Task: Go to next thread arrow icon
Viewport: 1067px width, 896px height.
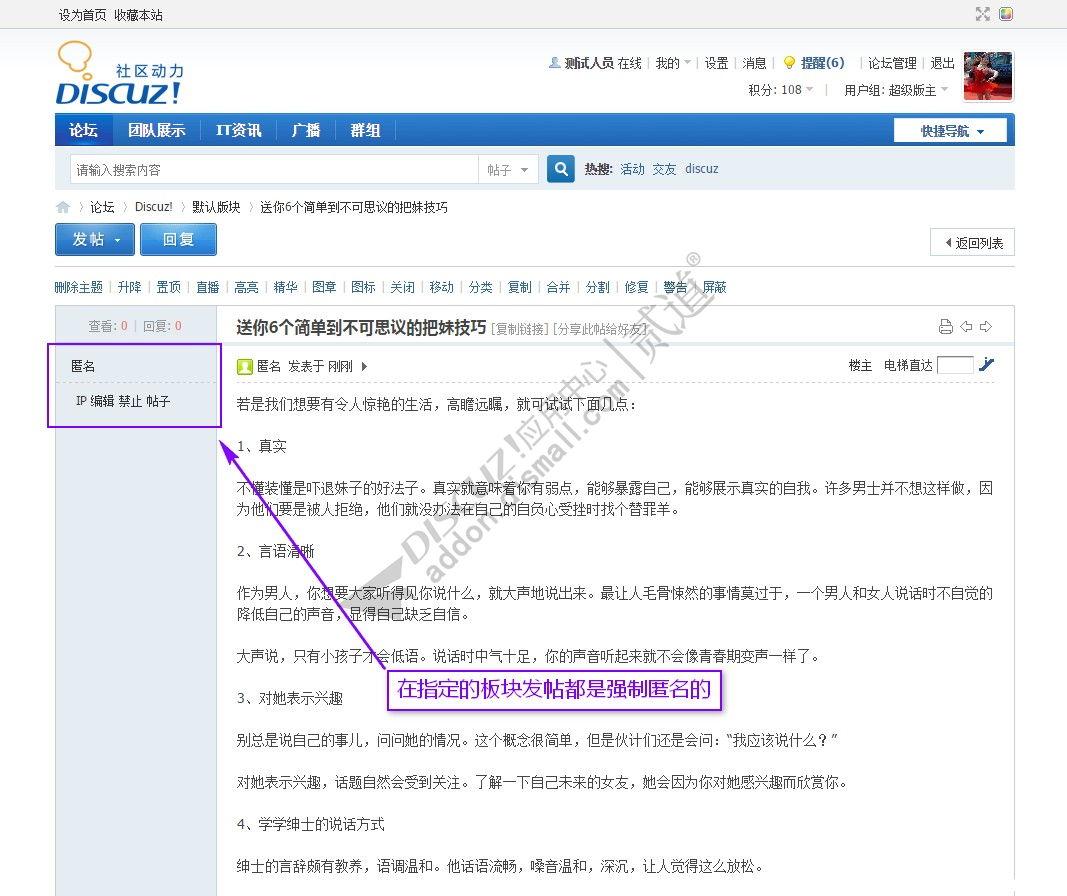Action: 986,327
